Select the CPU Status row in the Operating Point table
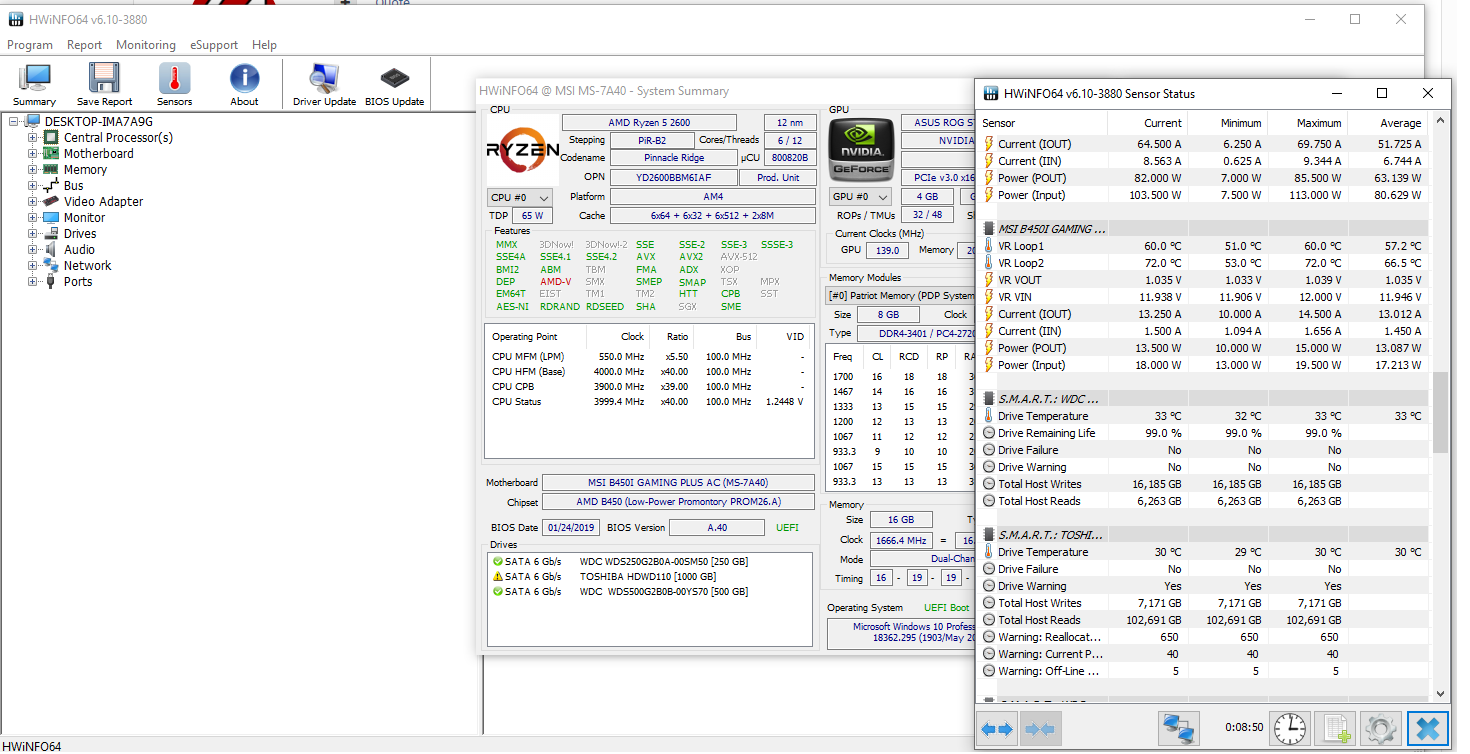This screenshot has height=754, width=1470. [x=648, y=402]
